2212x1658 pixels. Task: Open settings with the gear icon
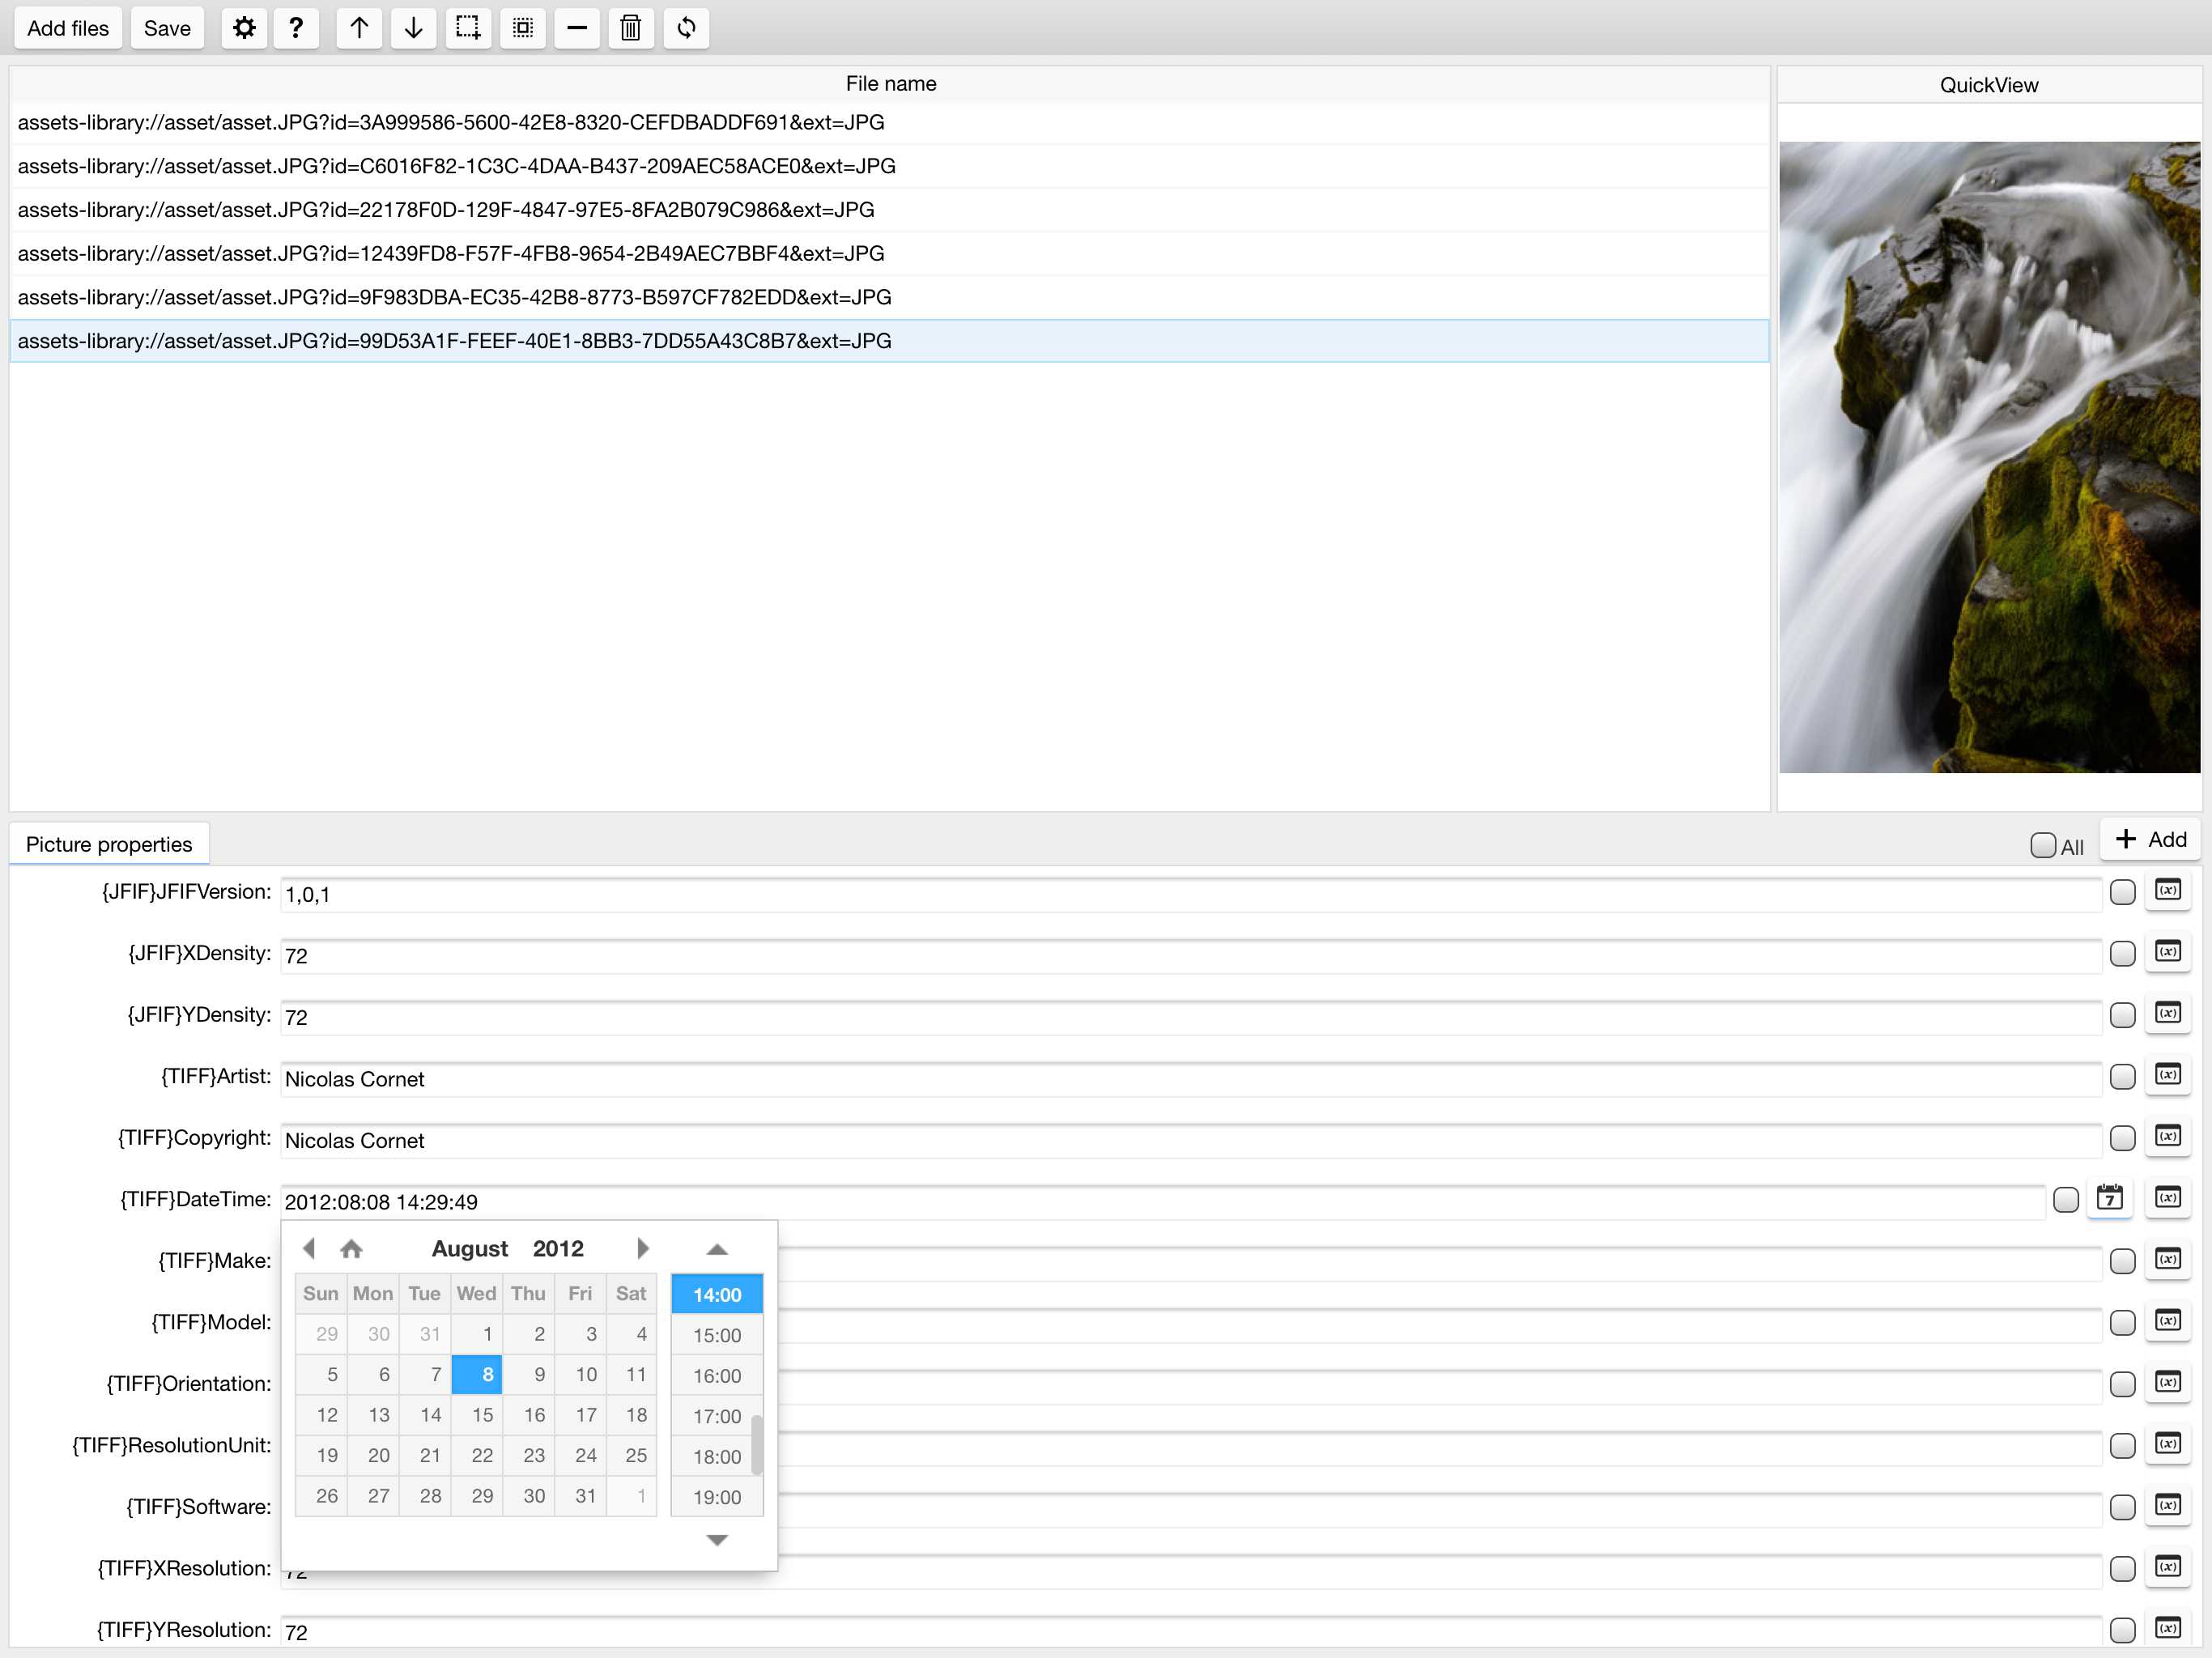pos(244,28)
